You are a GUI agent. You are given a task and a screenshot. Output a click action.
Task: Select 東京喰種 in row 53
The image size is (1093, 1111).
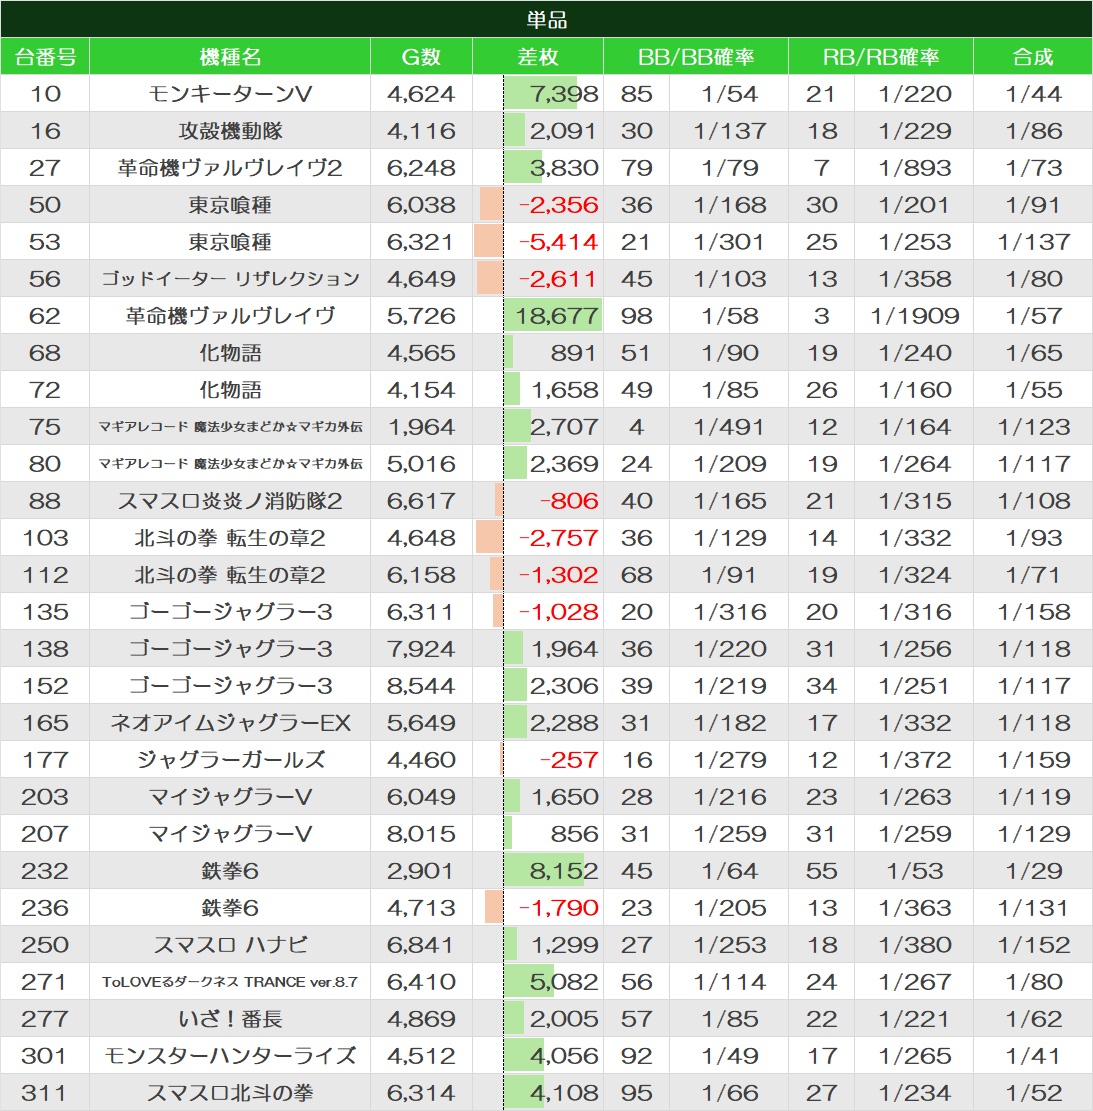click(230, 242)
